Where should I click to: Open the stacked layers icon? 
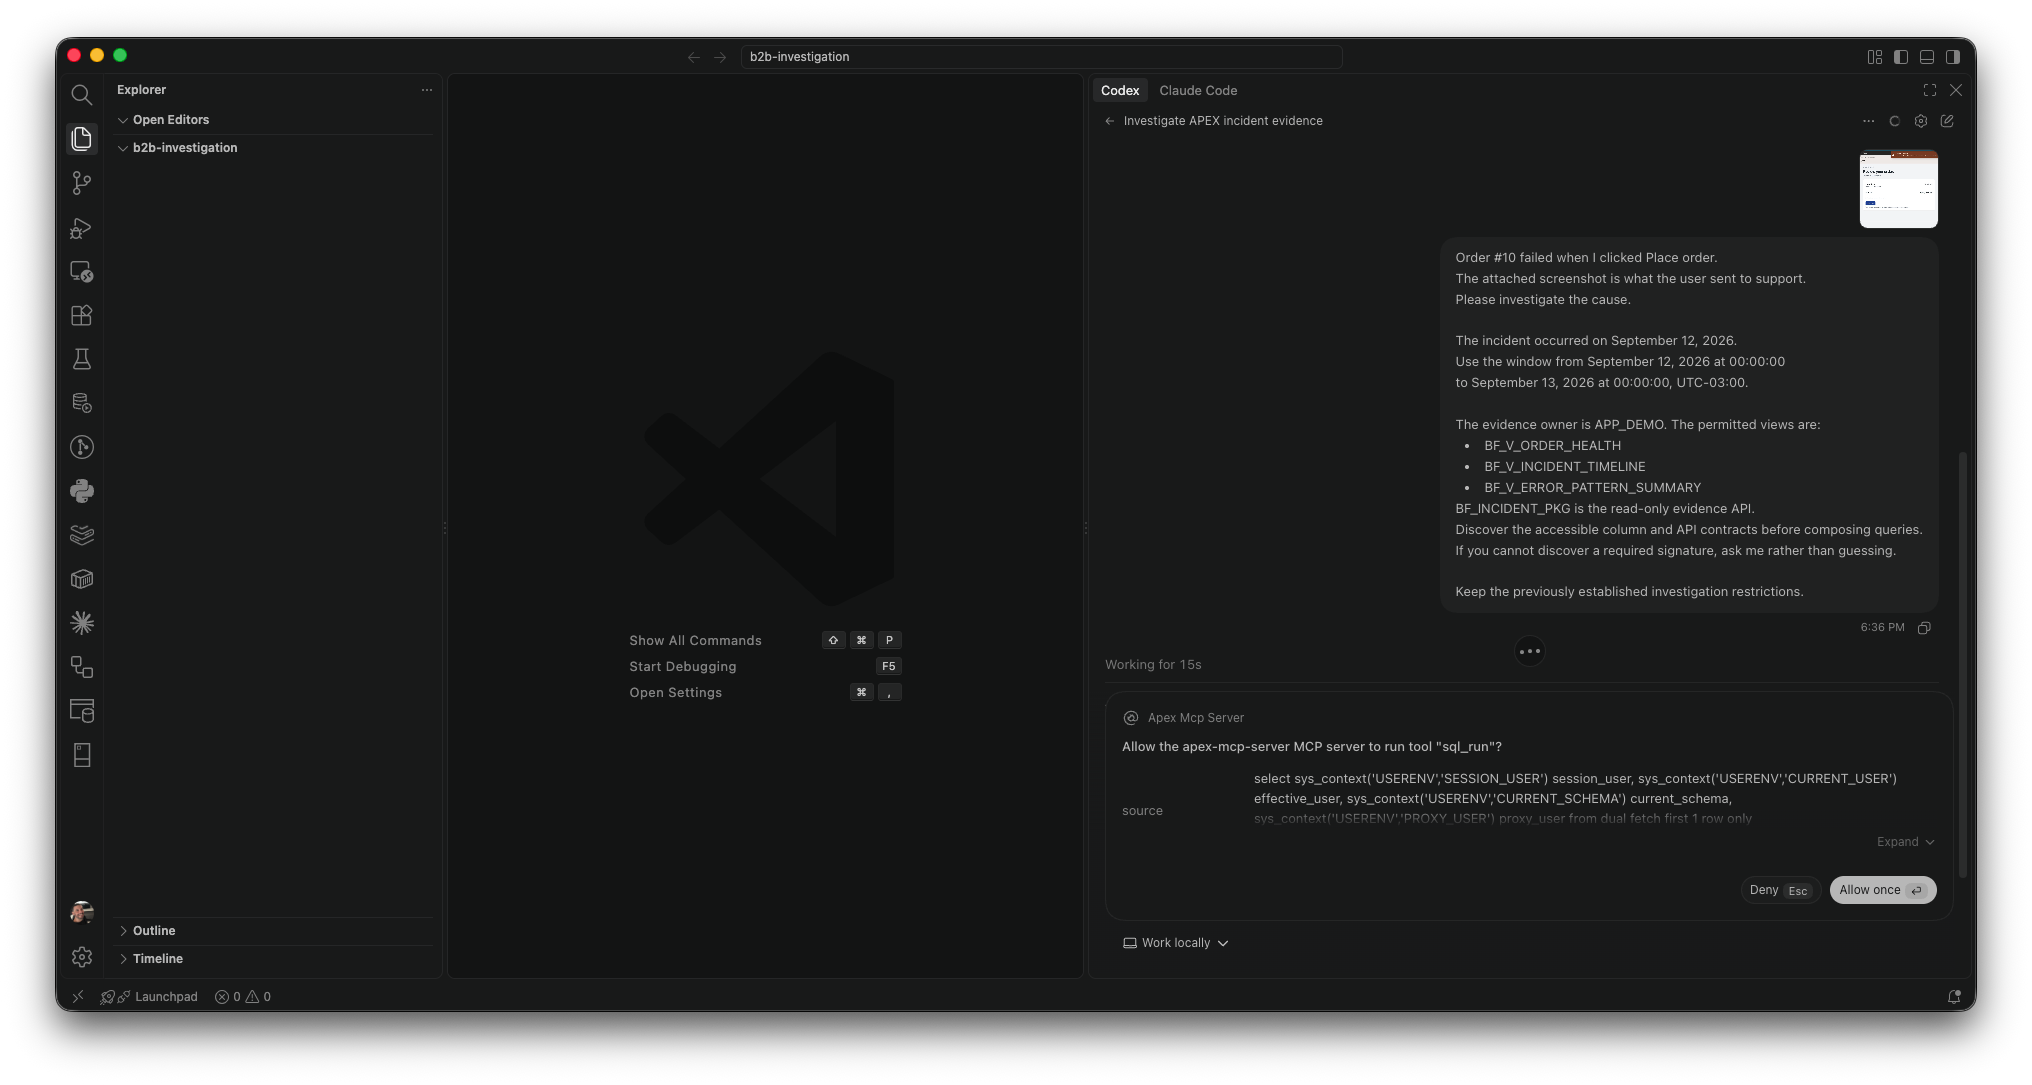point(82,535)
